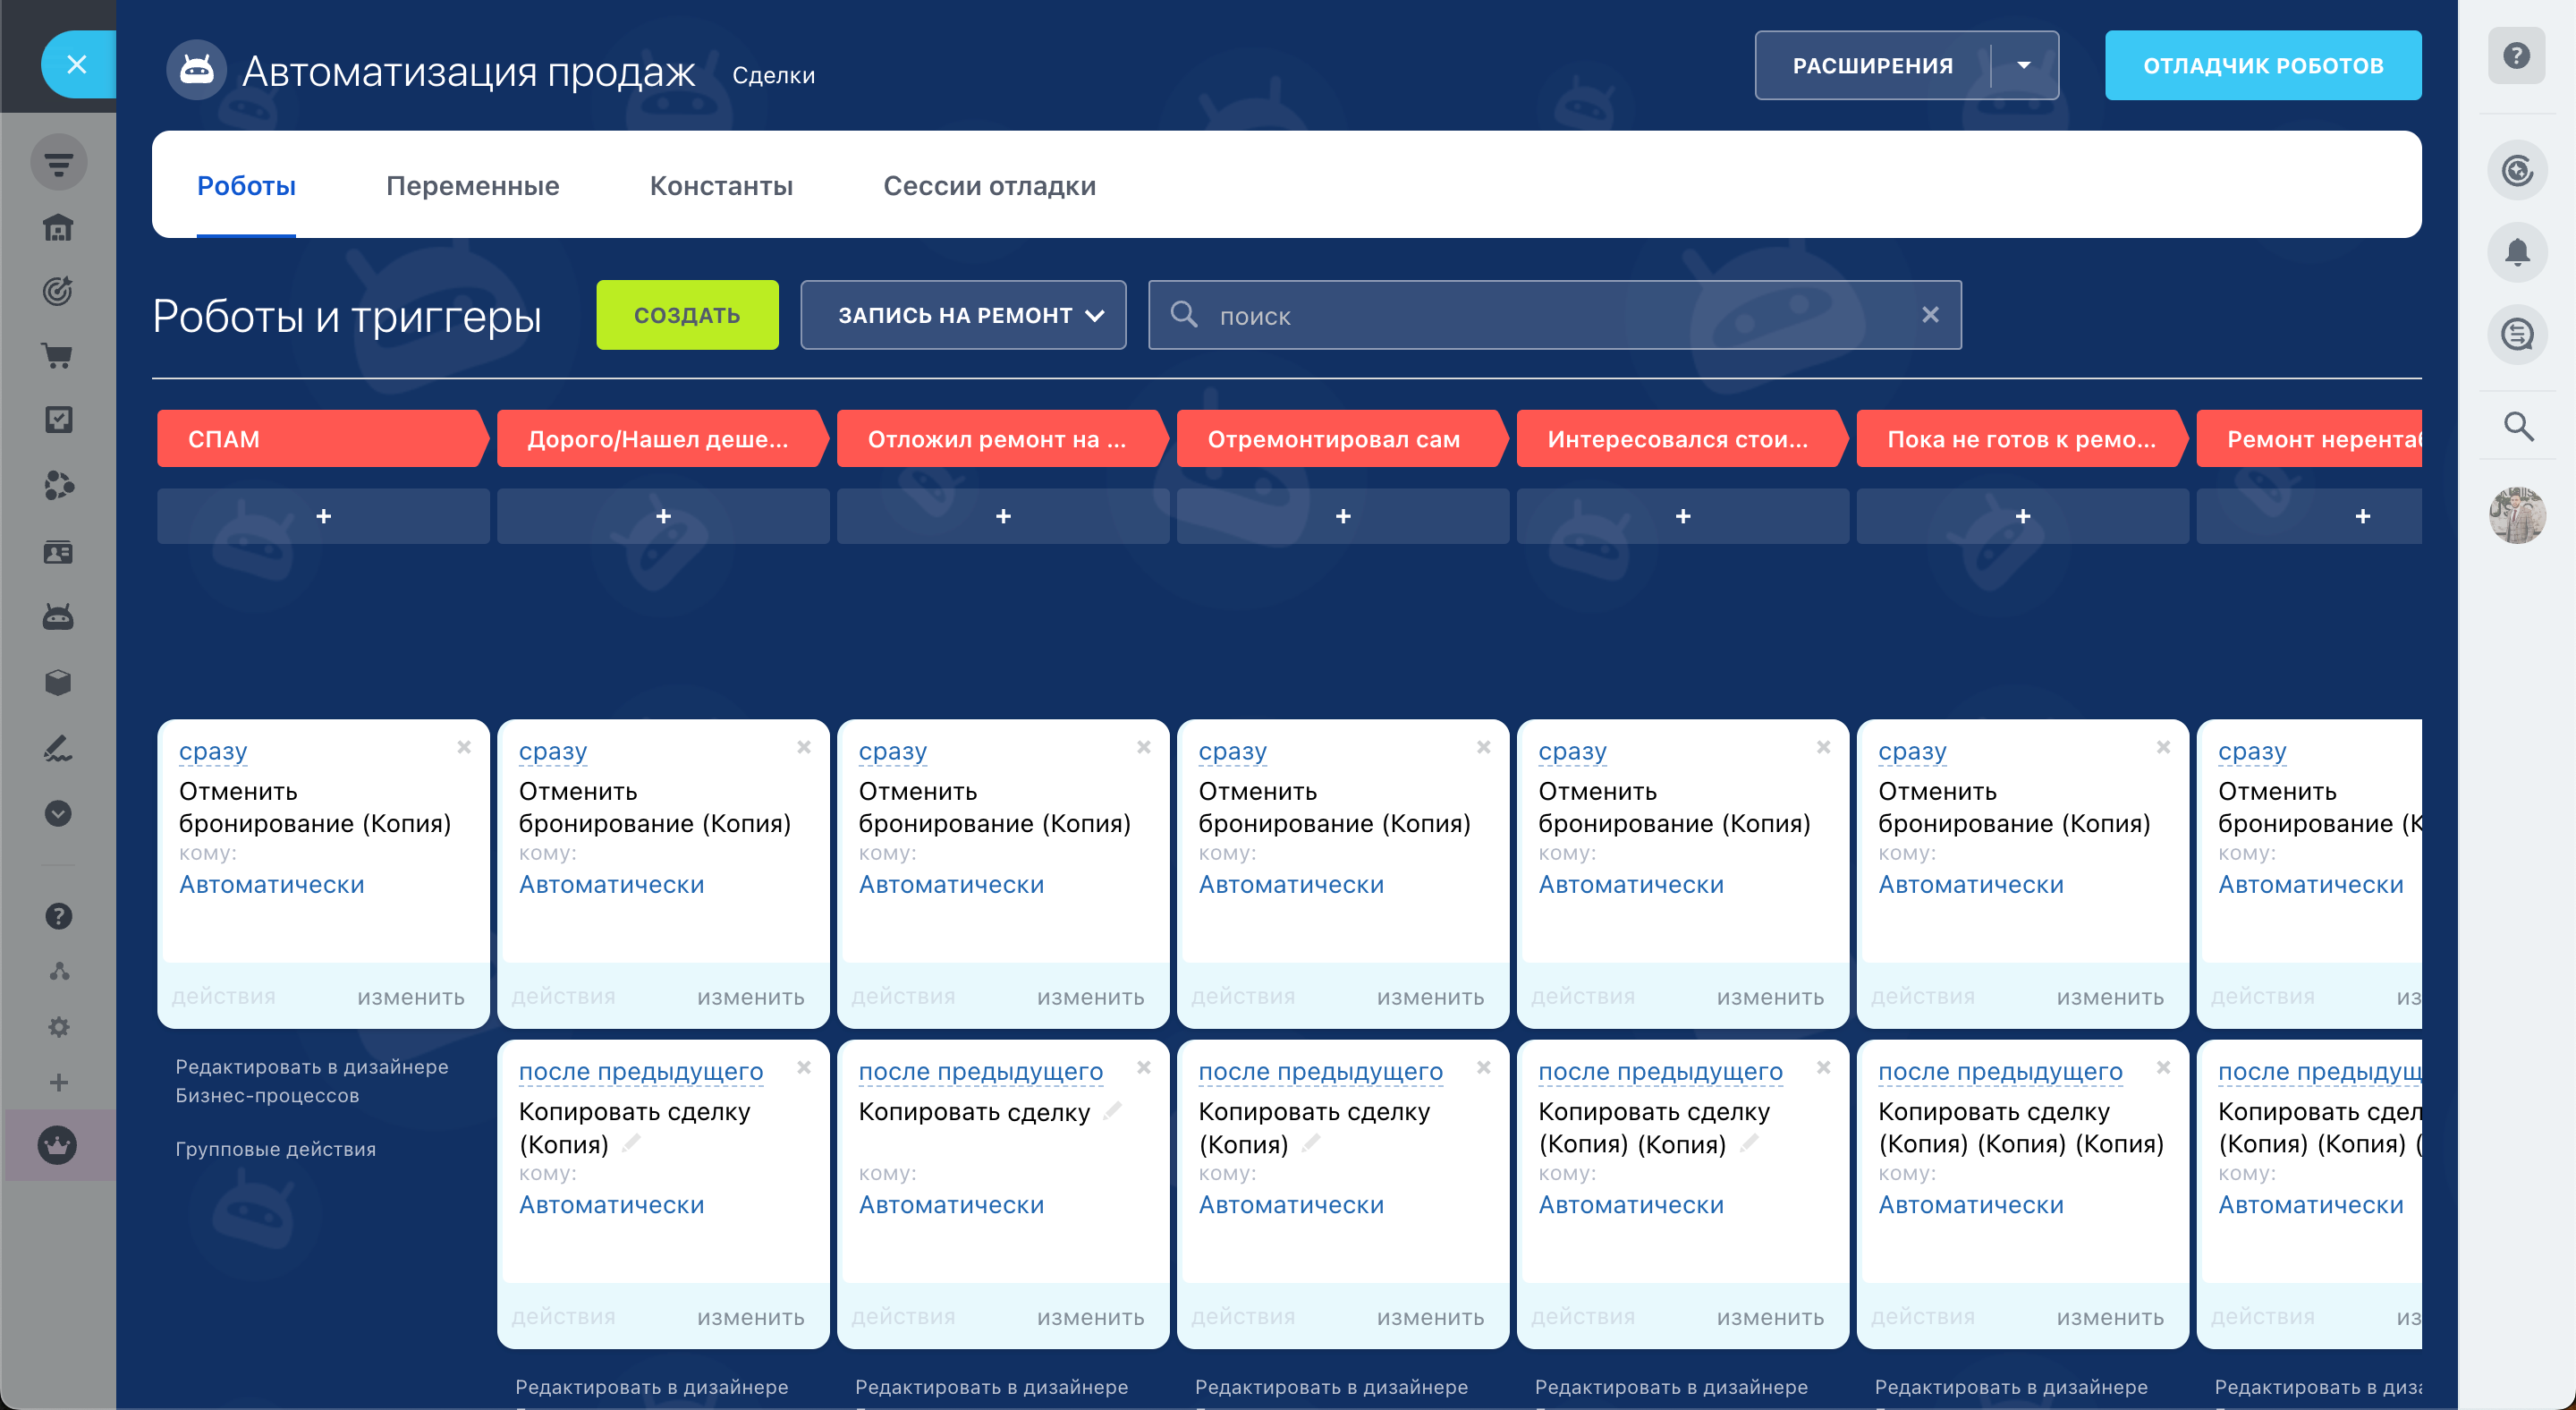
Task: Open the Сессии отладки tab
Action: click(x=989, y=186)
